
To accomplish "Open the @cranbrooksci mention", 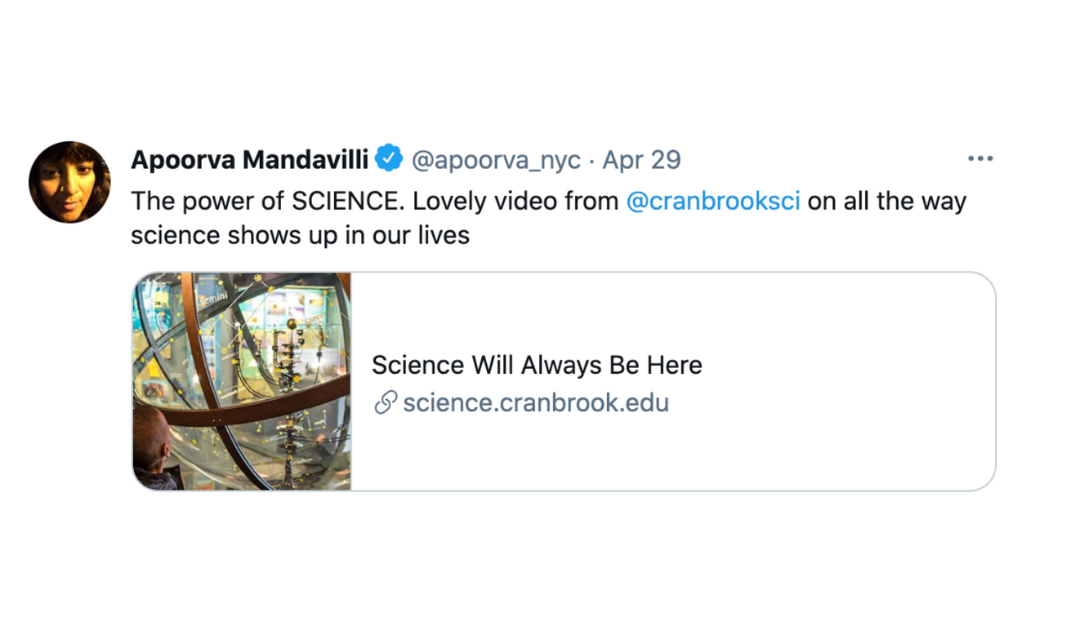I will tap(713, 201).
